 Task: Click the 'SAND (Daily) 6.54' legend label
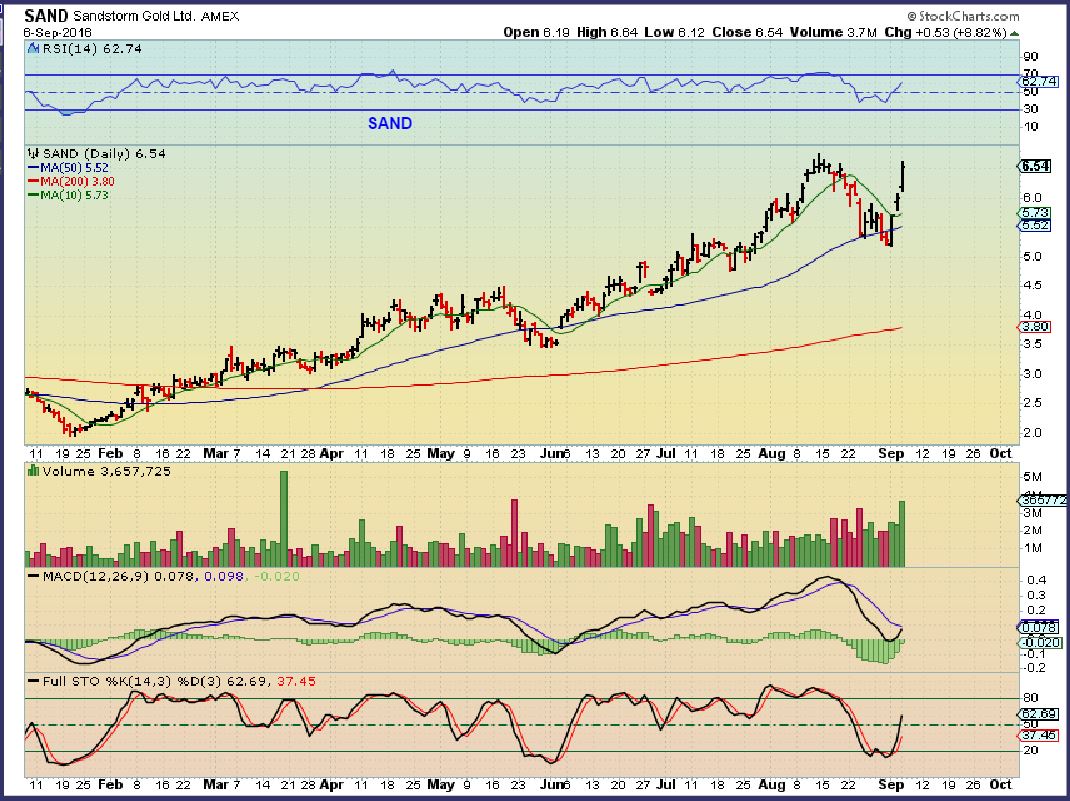coord(104,154)
